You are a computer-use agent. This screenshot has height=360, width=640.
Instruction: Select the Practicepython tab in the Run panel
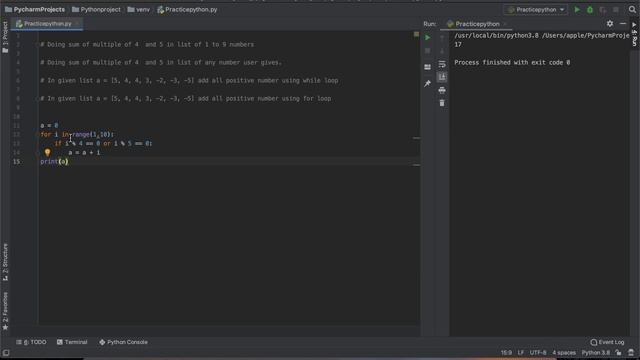coord(477,24)
